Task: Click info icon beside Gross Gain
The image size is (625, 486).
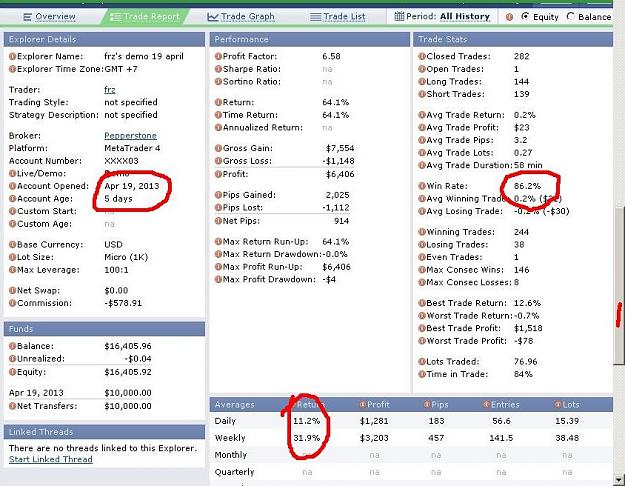Action: point(218,148)
